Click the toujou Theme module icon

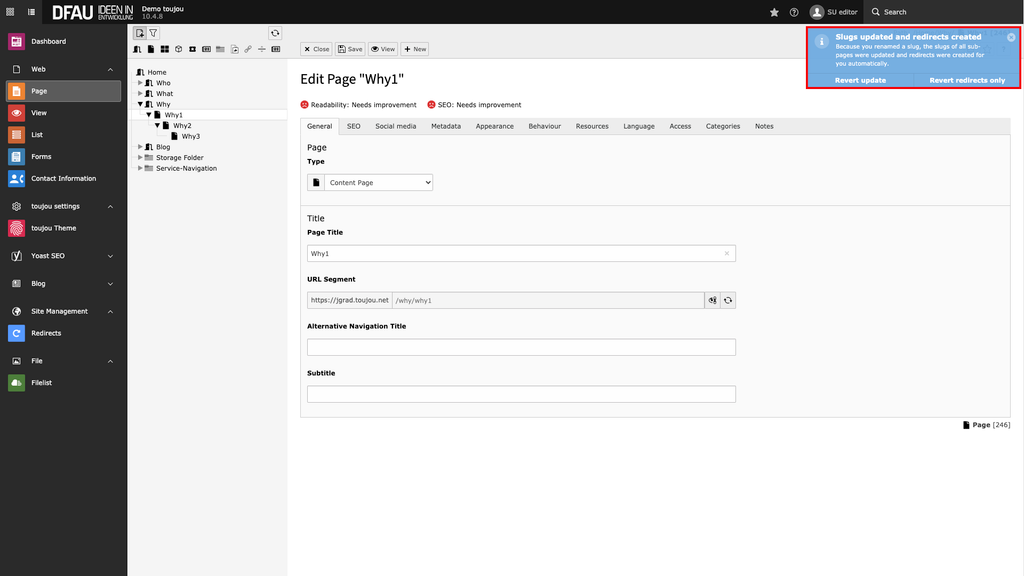click(16, 228)
